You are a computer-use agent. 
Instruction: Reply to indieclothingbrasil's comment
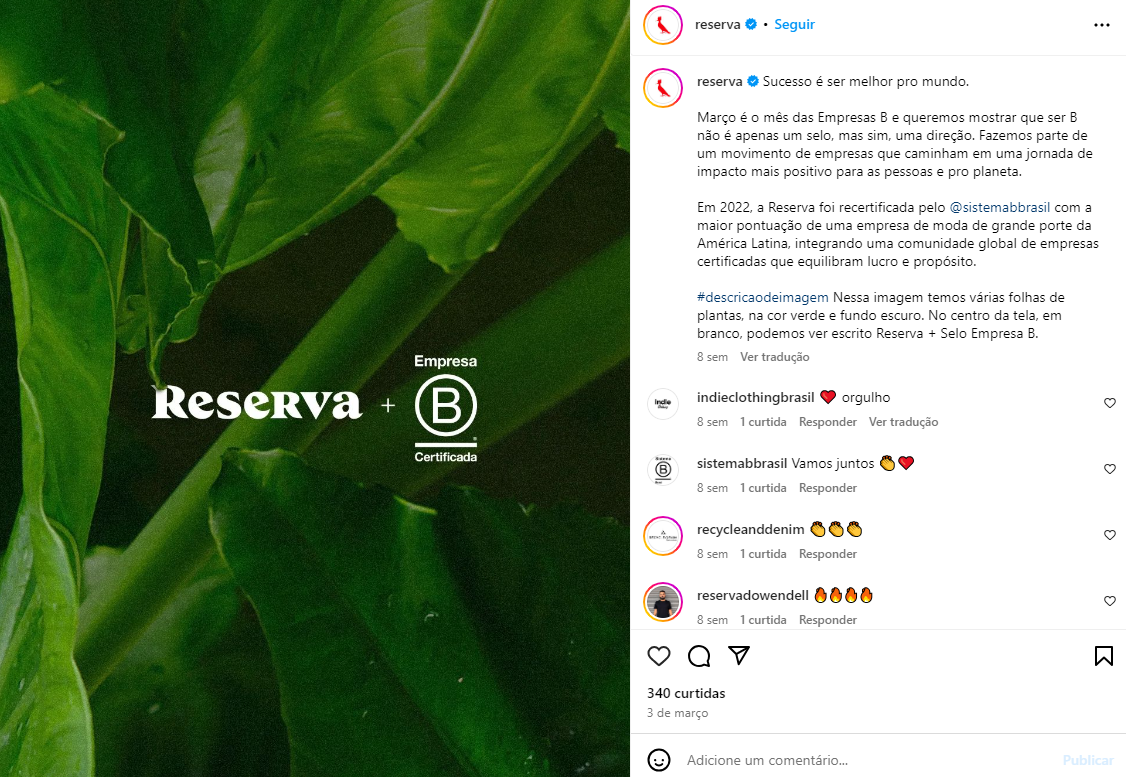pos(827,422)
